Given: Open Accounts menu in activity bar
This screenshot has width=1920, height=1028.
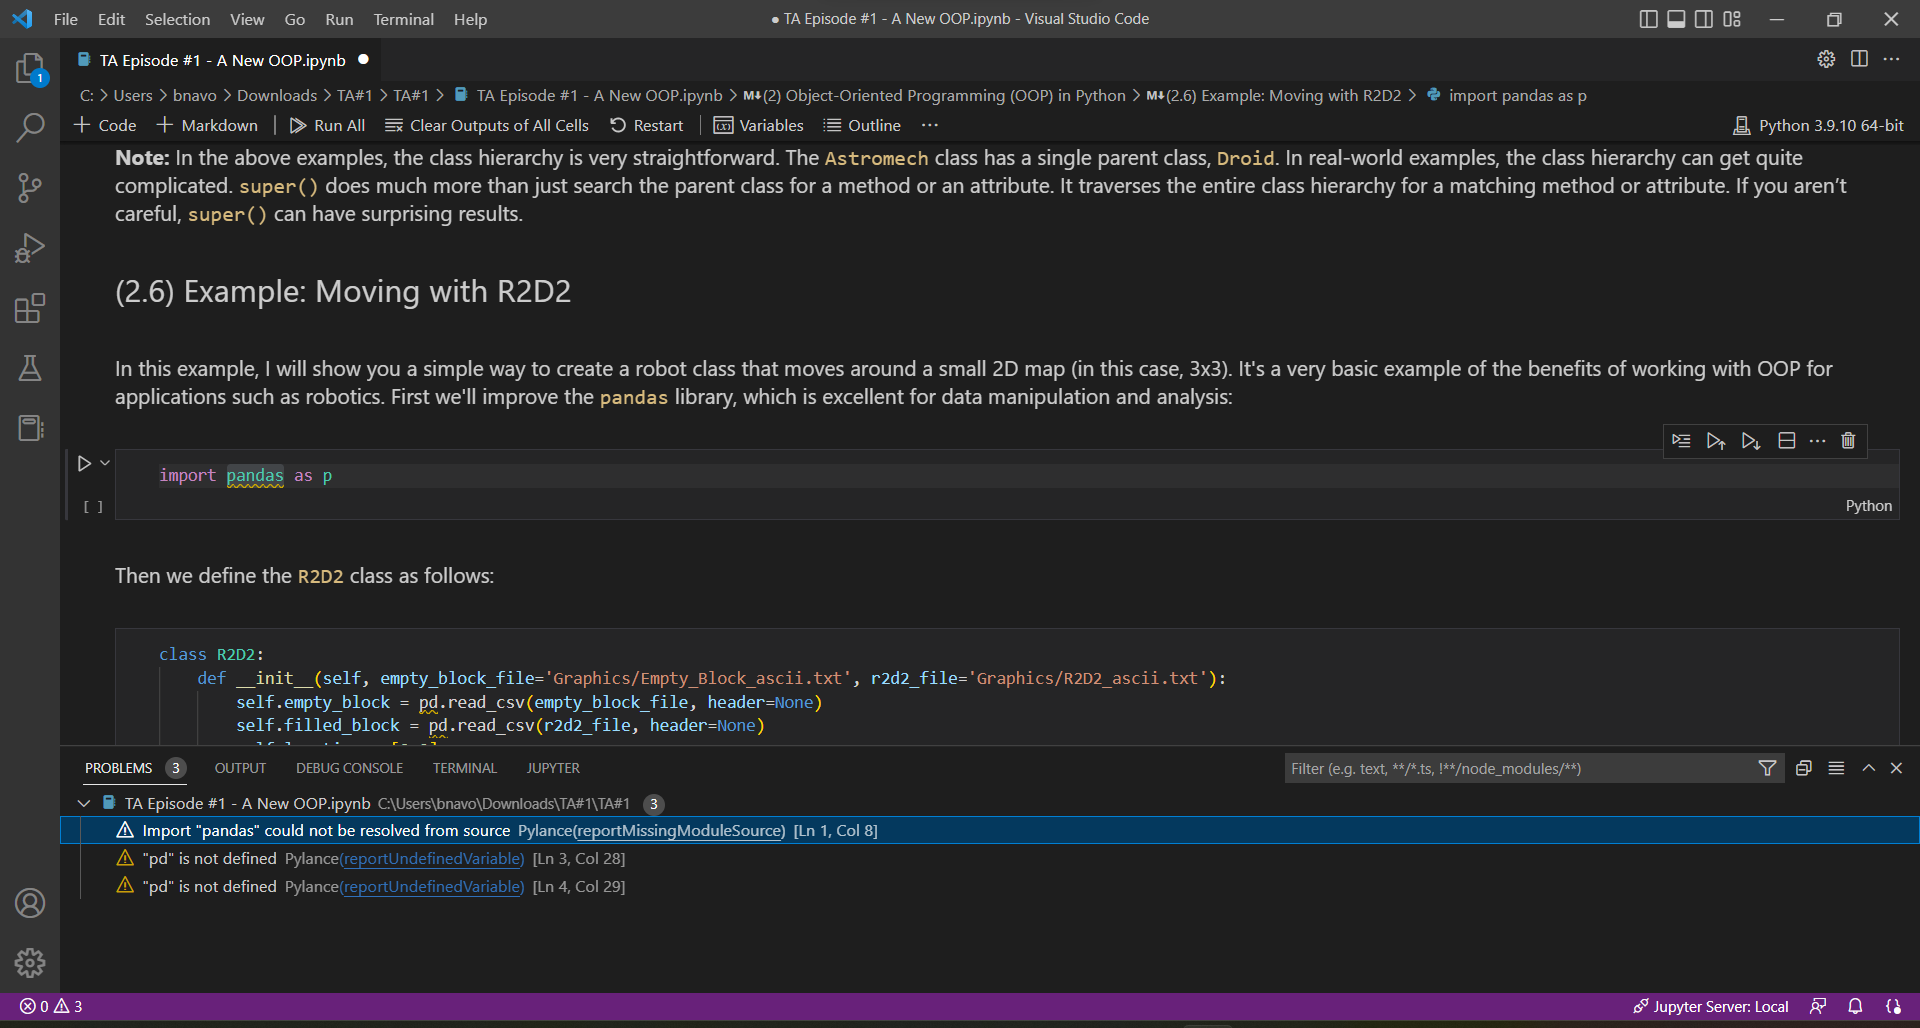Looking at the screenshot, I should tap(30, 903).
